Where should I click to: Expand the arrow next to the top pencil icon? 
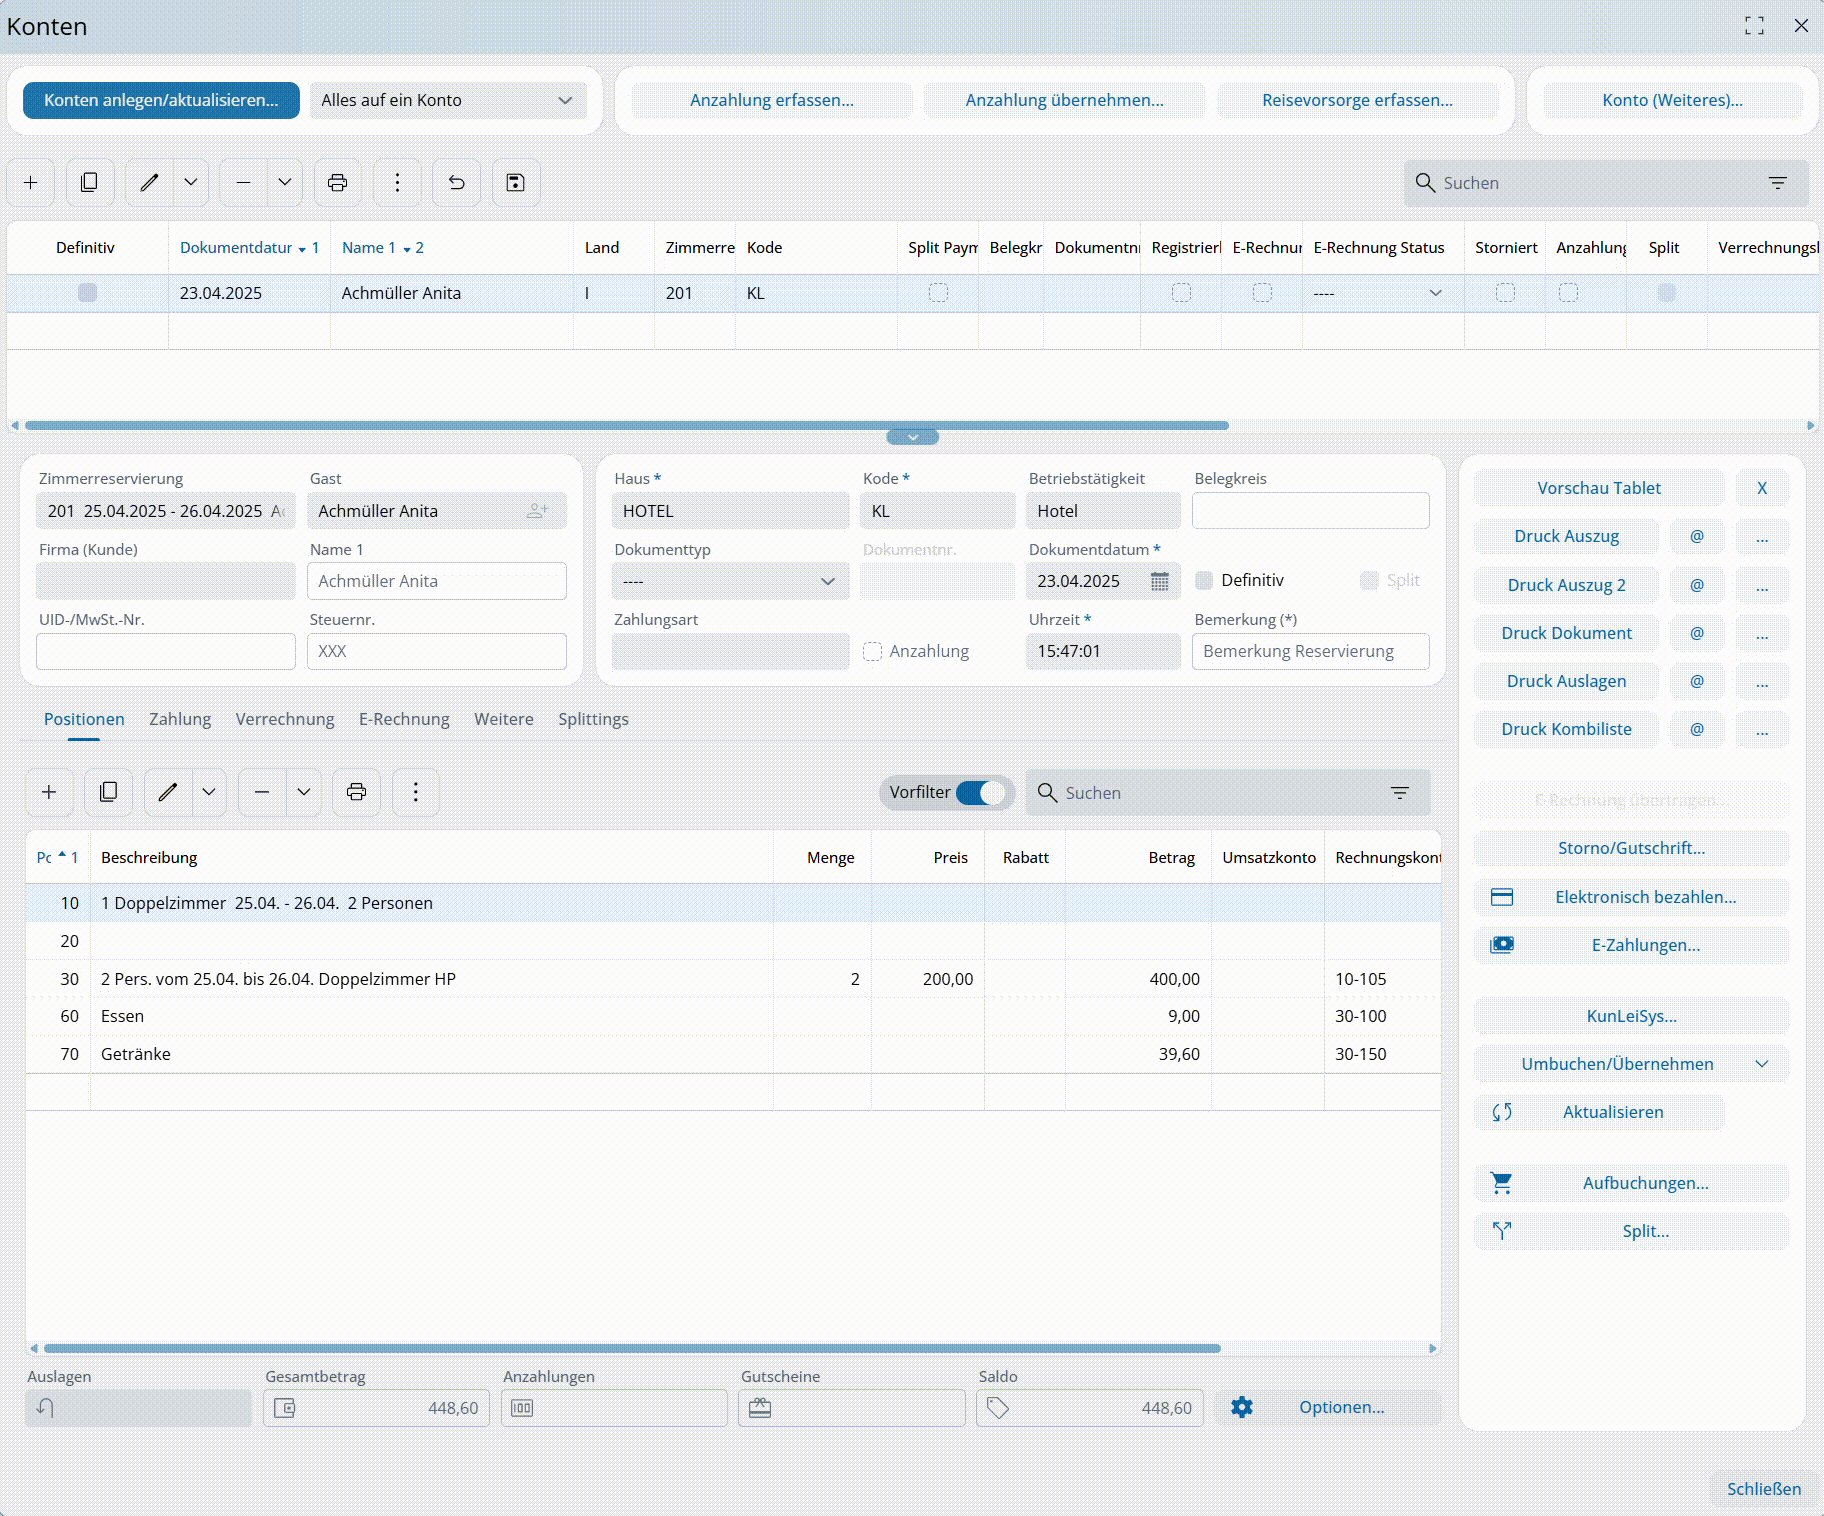191,183
